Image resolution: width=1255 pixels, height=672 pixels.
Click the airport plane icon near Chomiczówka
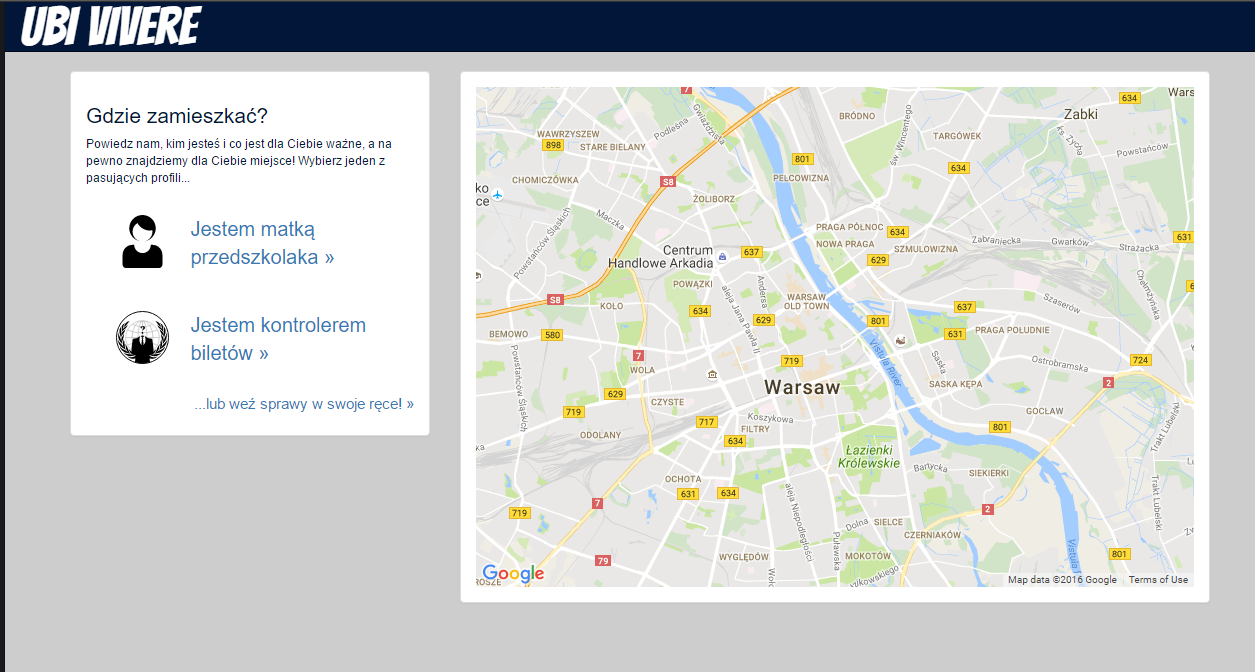498,194
